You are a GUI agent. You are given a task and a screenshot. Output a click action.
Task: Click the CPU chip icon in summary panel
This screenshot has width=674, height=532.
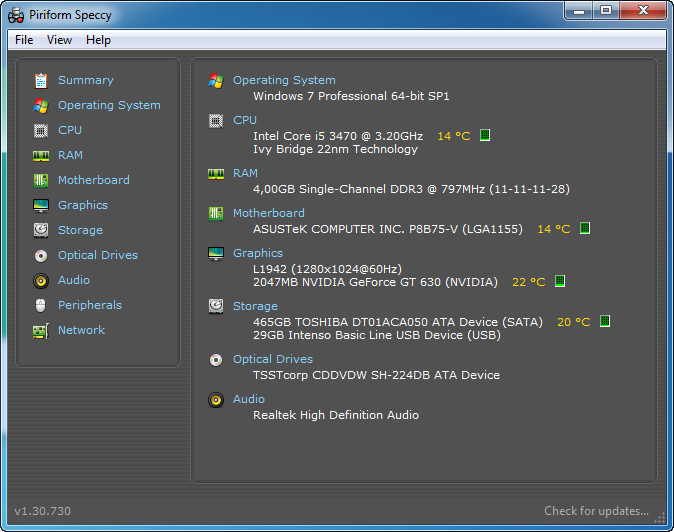tap(216, 121)
